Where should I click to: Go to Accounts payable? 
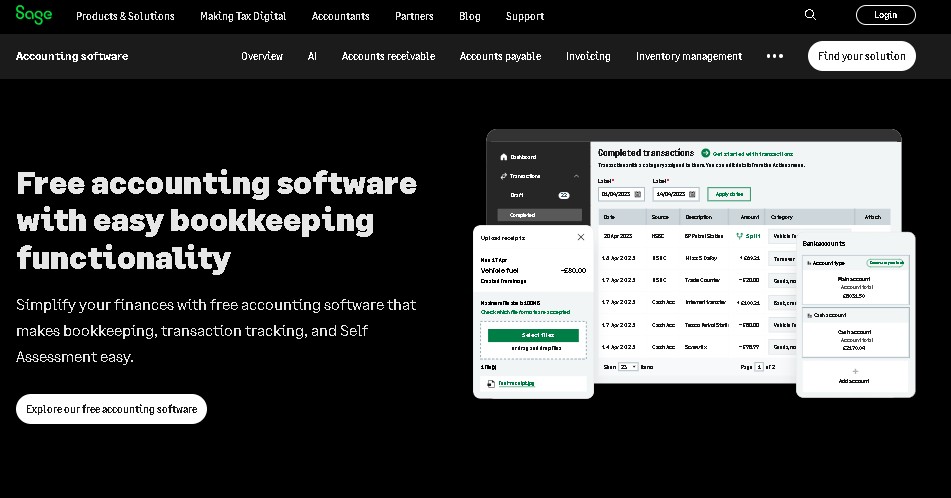click(500, 56)
